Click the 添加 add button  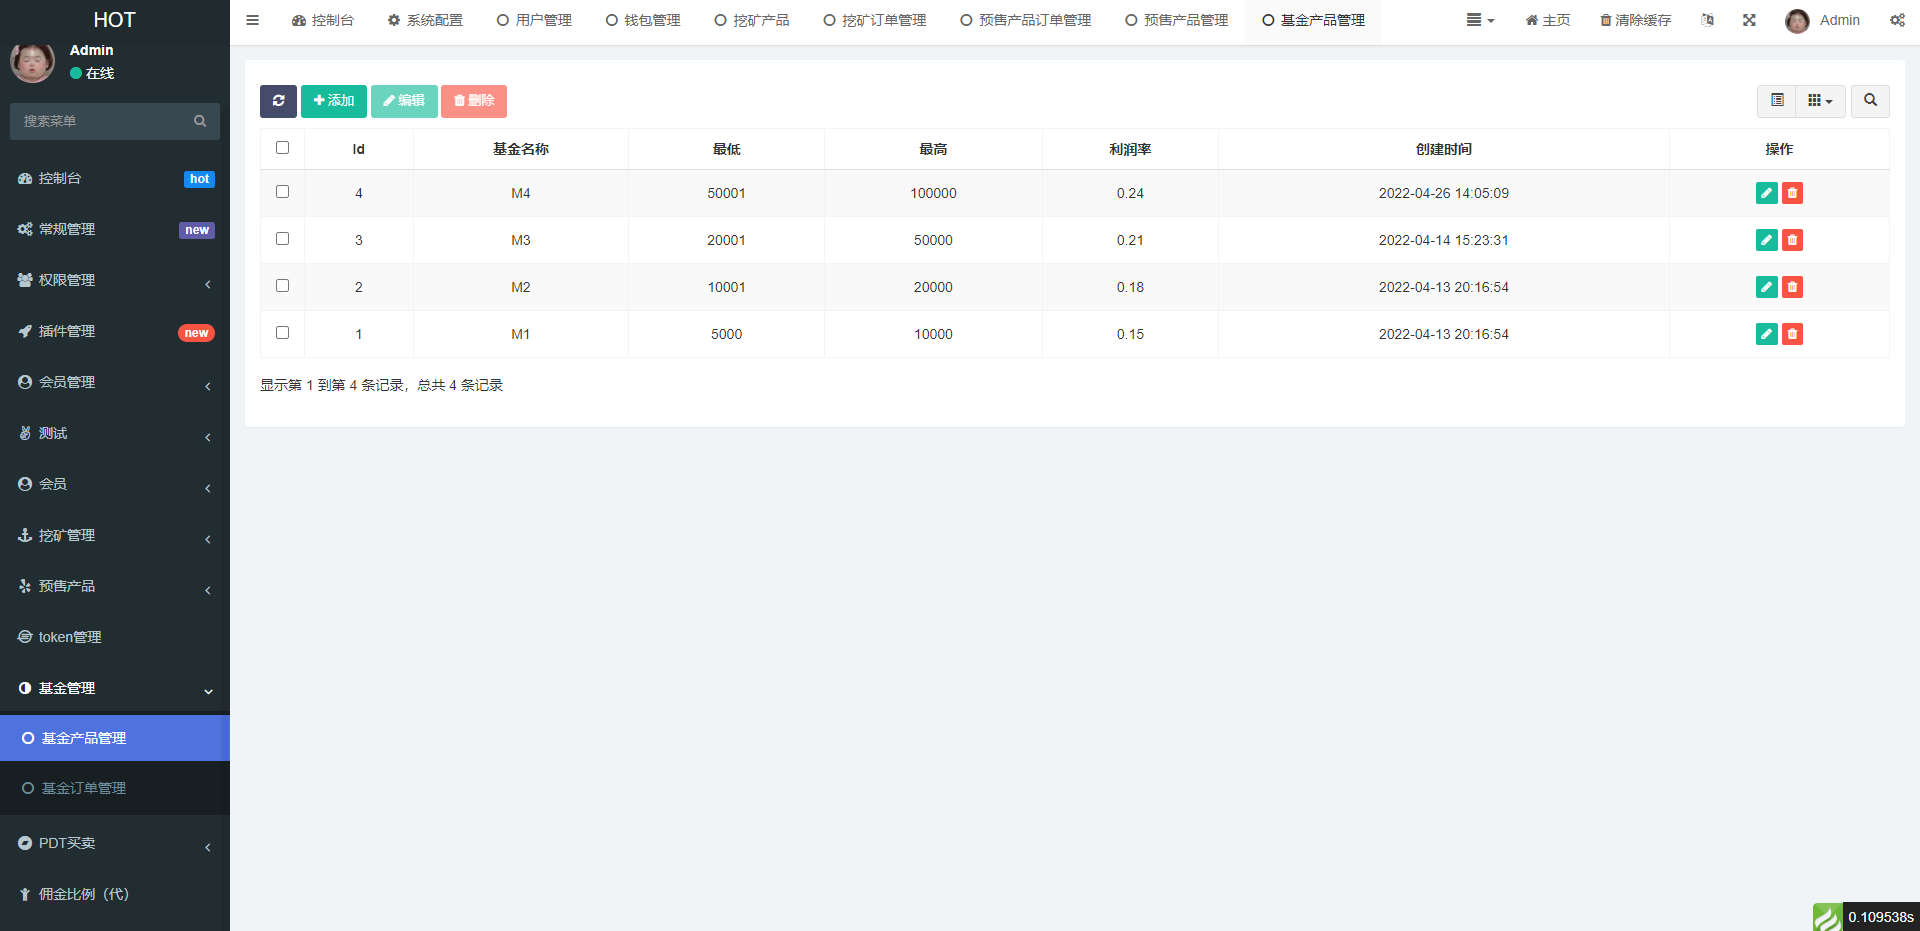(334, 101)
